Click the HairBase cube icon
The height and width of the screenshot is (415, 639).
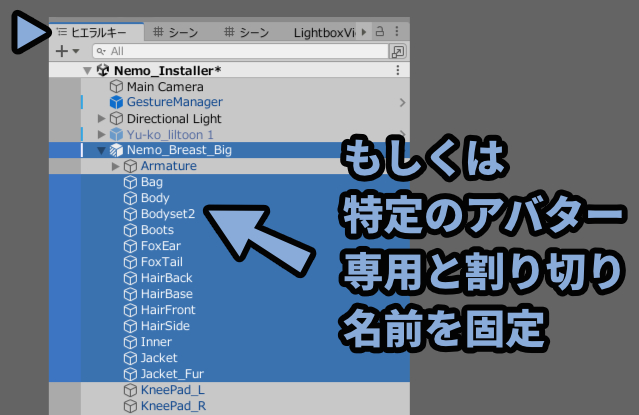(130, 294)
